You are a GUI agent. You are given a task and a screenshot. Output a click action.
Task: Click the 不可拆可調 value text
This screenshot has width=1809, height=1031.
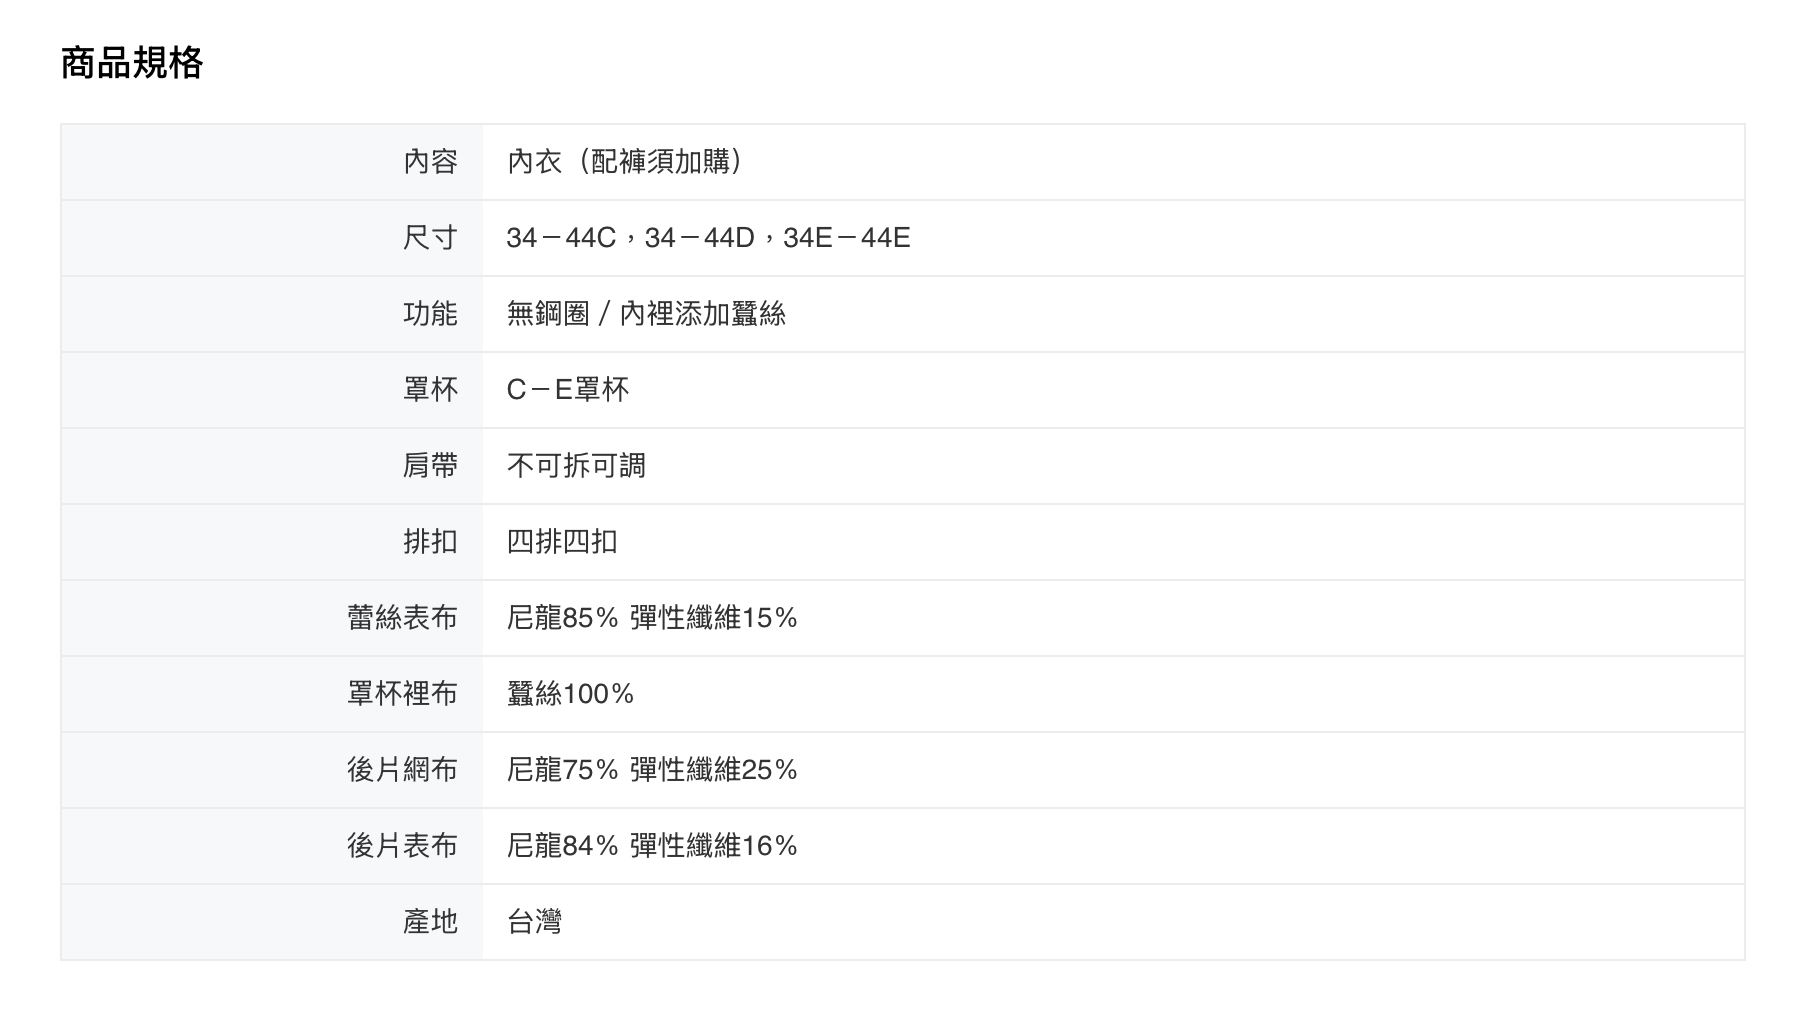pyautogui.click(x=576, y=466)
